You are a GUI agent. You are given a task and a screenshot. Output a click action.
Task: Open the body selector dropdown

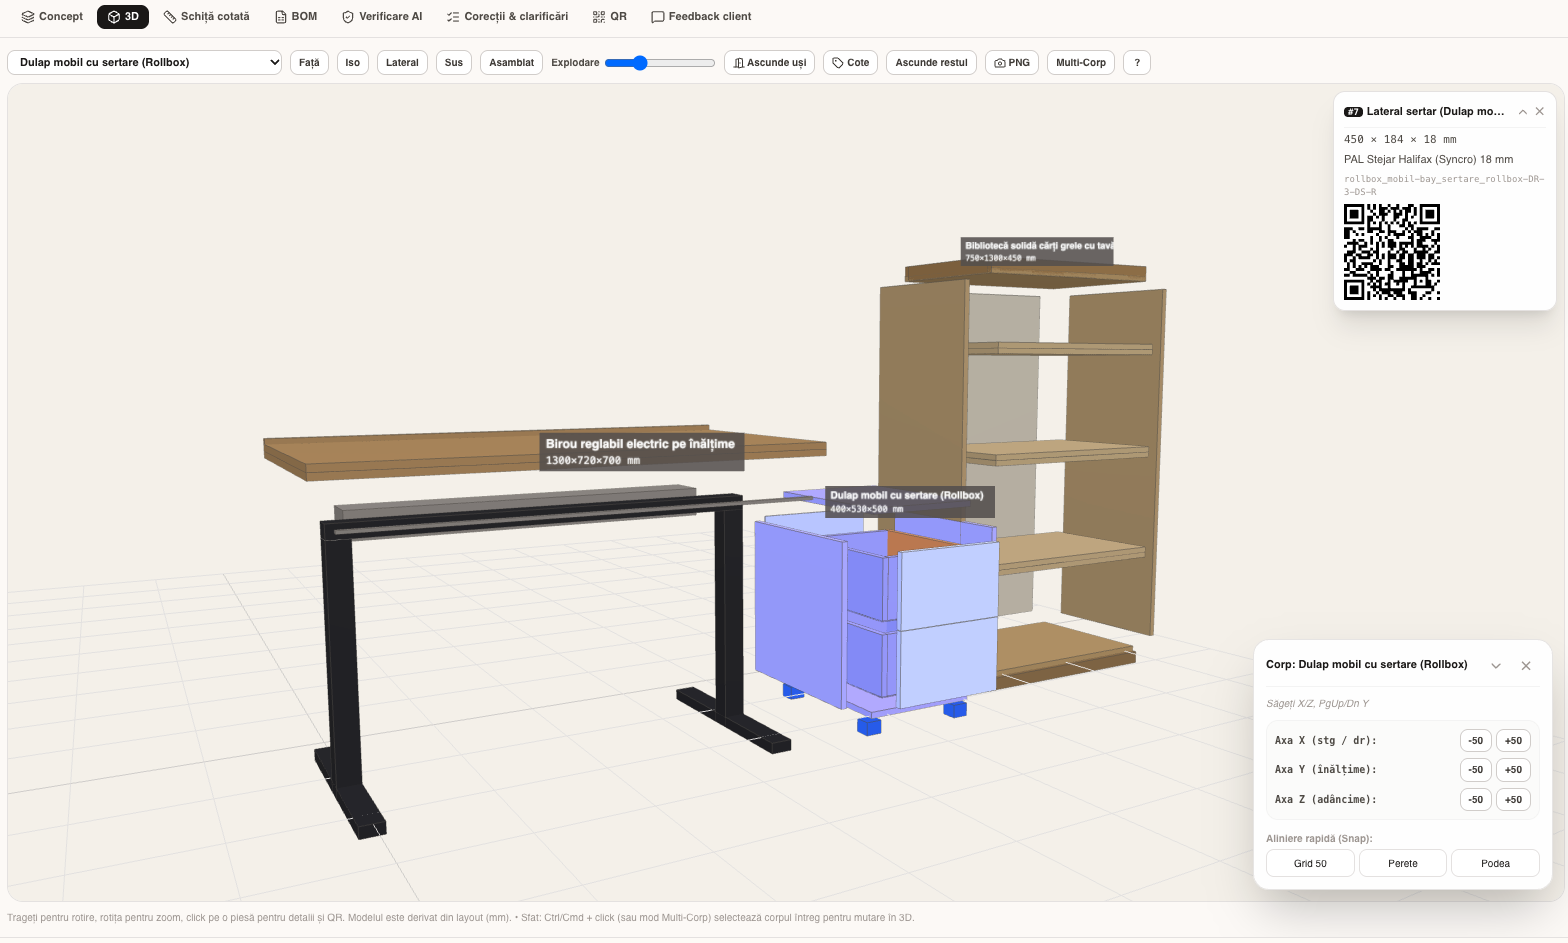point(144,62)
